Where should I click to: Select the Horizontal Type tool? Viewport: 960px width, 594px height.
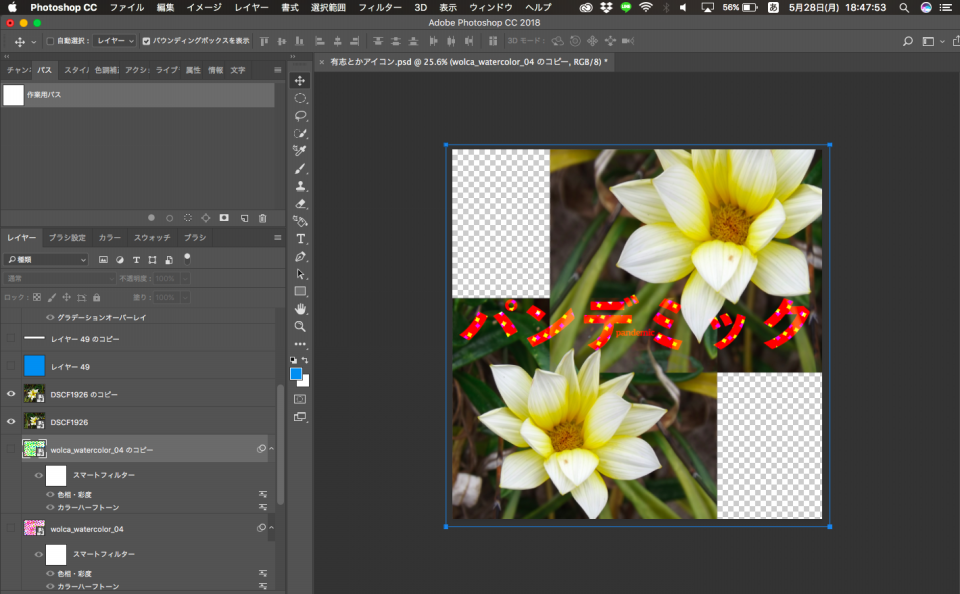coord(300,239)
